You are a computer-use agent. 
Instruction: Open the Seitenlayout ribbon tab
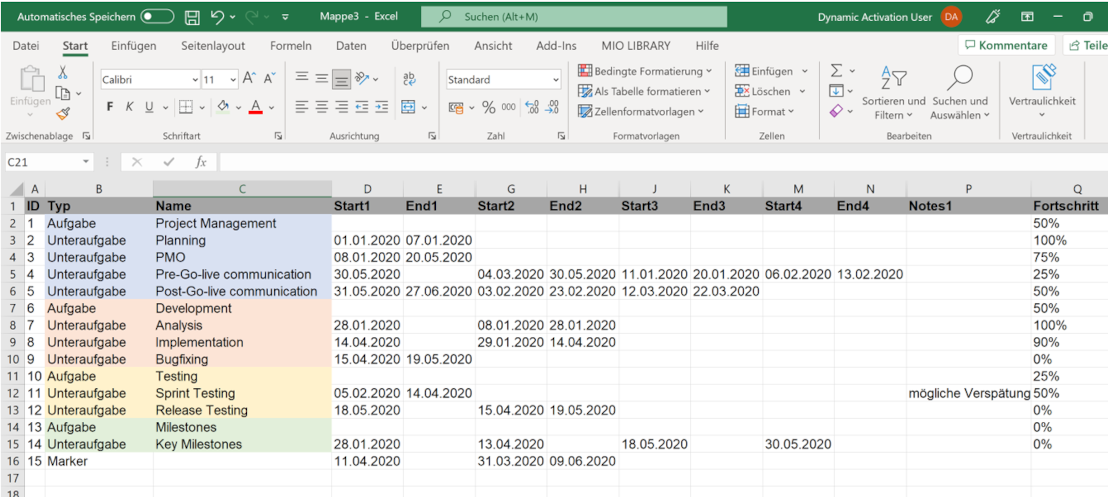pyautogui.click(x=213, y=46)
